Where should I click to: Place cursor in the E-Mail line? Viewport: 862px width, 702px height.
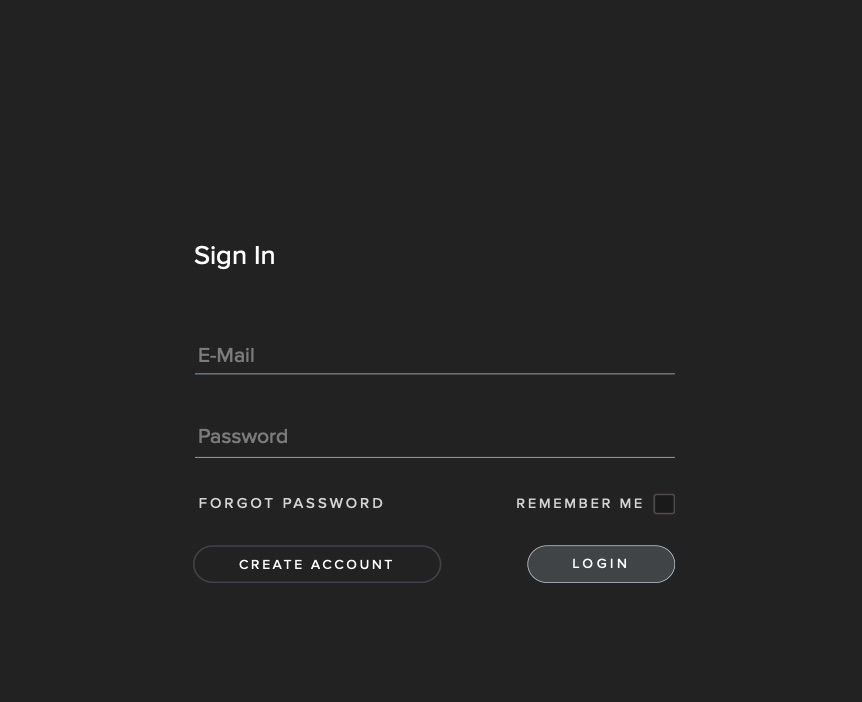434,355
